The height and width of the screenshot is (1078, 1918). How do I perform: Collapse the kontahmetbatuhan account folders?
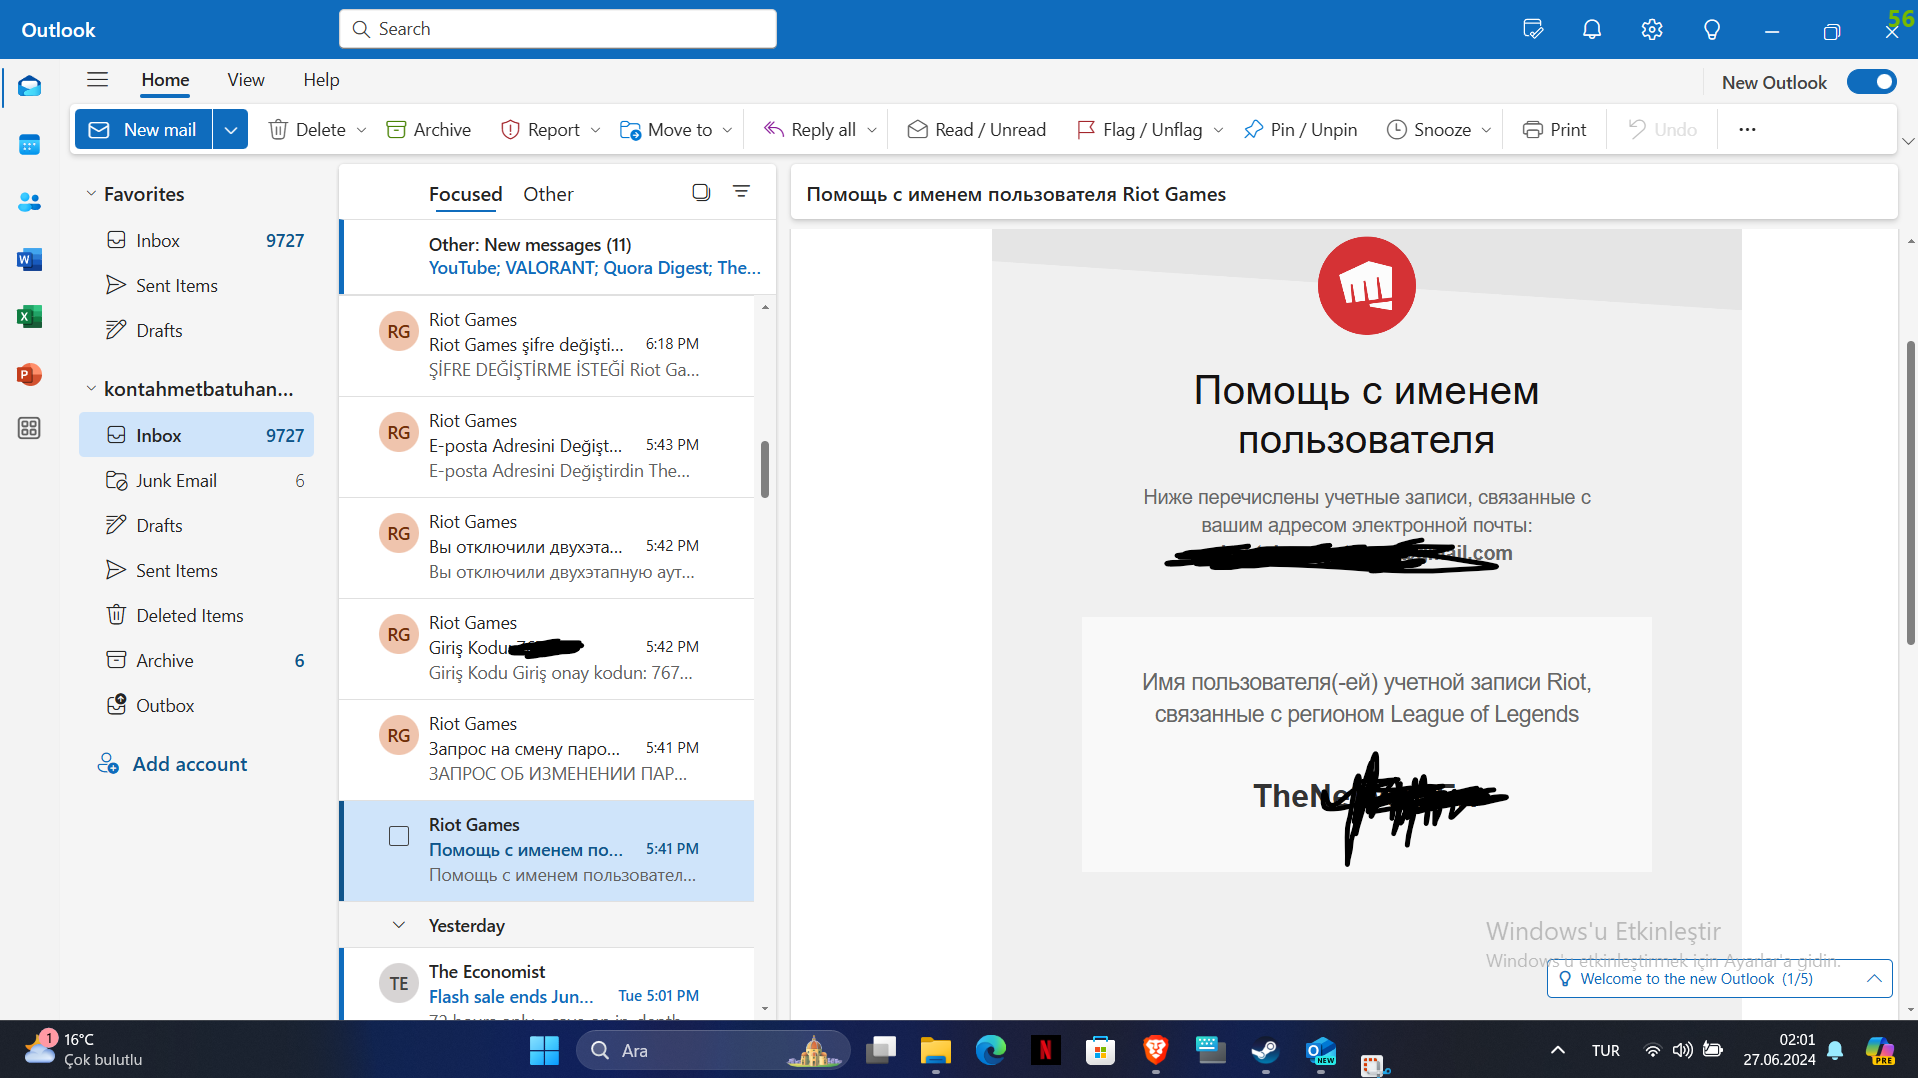click(x=91, y=389)
